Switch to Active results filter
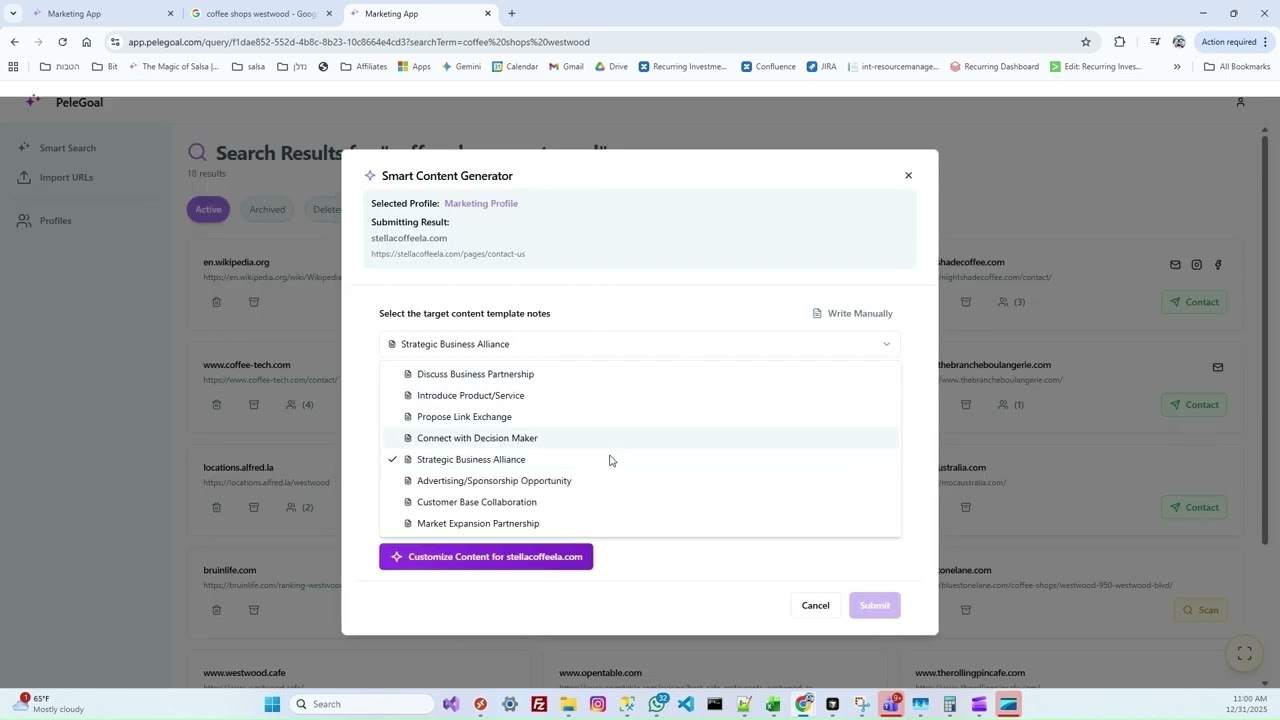This screenshot has width=1280, height=720. (208, 209)
